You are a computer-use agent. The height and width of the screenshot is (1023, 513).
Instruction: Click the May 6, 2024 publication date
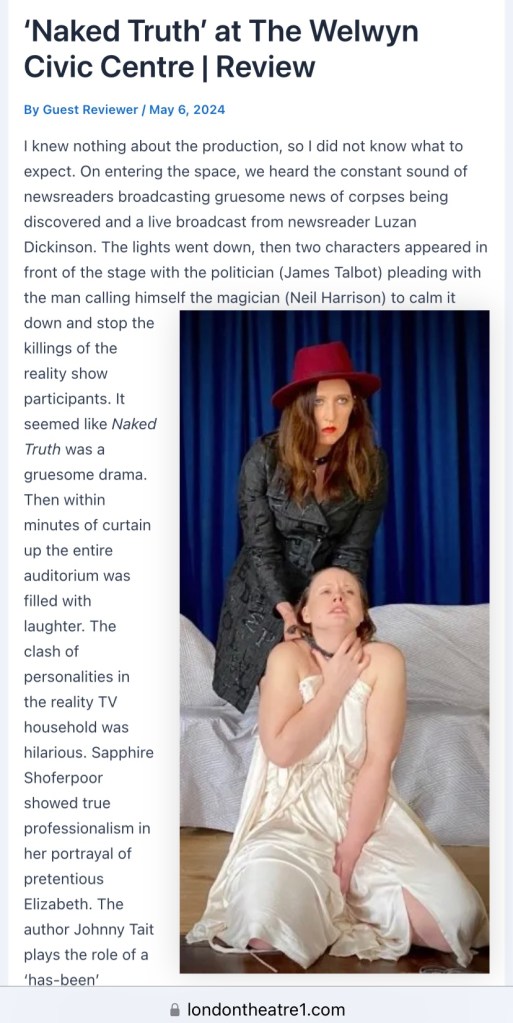(x=187, y=110)
